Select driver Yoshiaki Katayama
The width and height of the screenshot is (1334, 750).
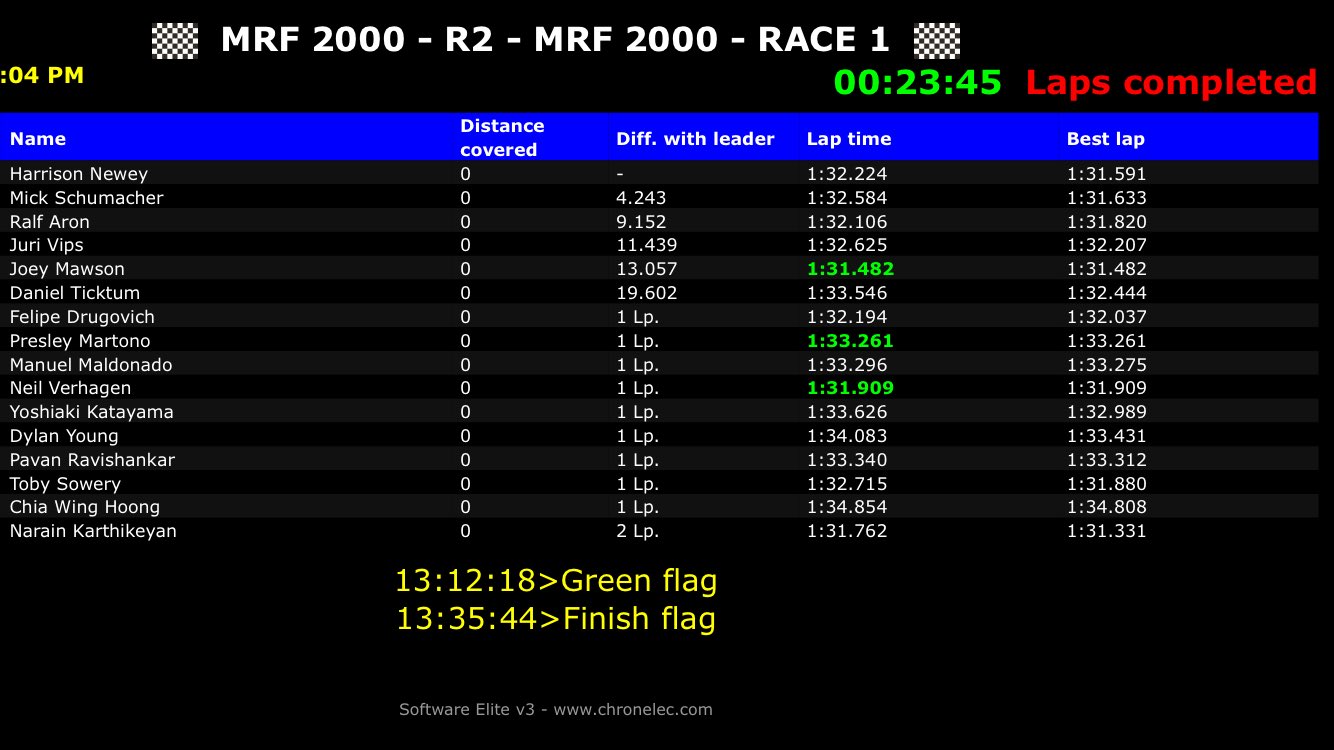(x=92, y=412)
